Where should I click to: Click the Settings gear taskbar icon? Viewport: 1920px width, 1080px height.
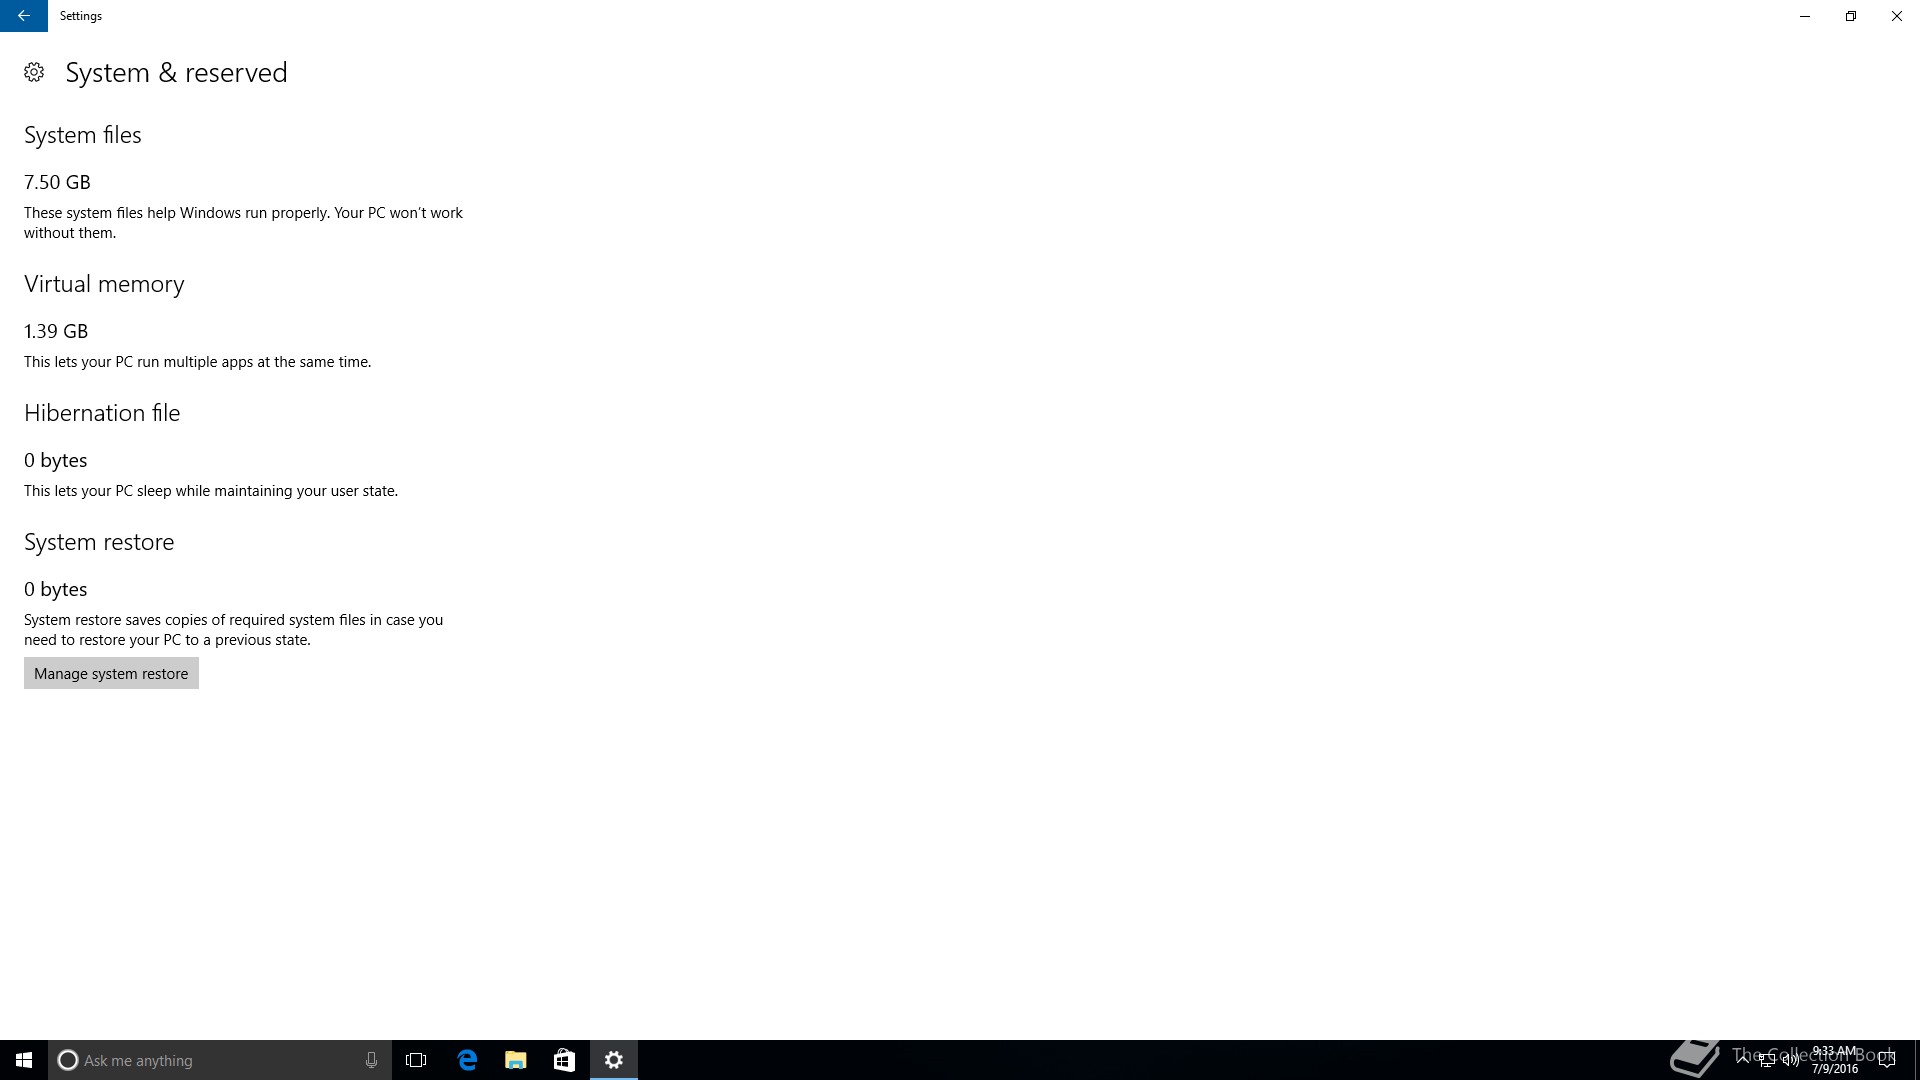[614, 1060]
